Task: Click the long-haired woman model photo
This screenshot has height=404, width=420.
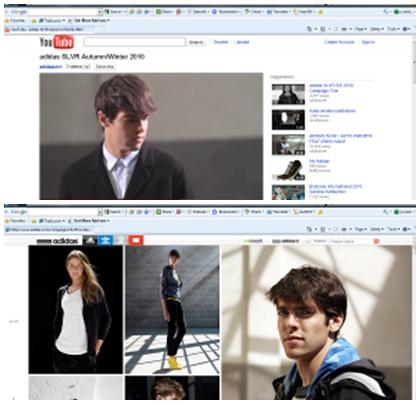Action: [x=76, y=309]
